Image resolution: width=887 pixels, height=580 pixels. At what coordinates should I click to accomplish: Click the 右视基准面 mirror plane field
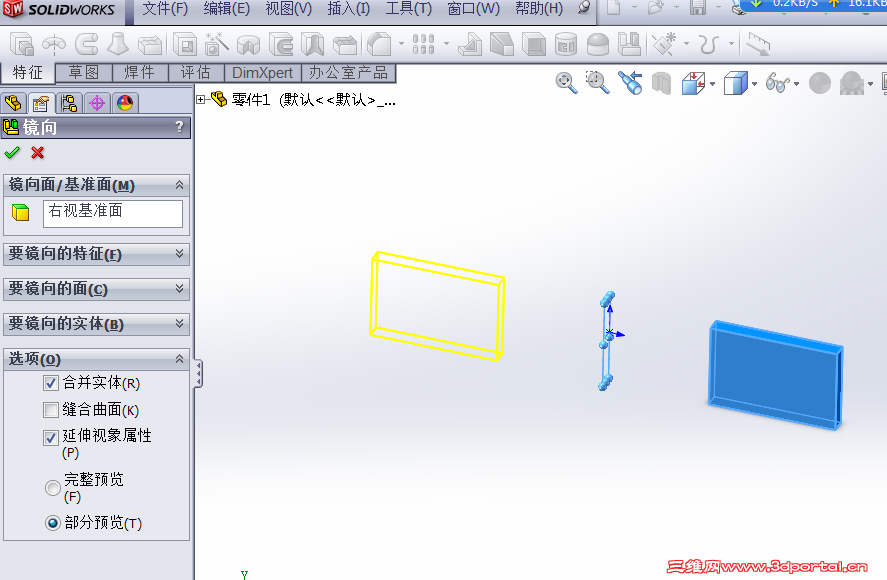click(113, 213)
